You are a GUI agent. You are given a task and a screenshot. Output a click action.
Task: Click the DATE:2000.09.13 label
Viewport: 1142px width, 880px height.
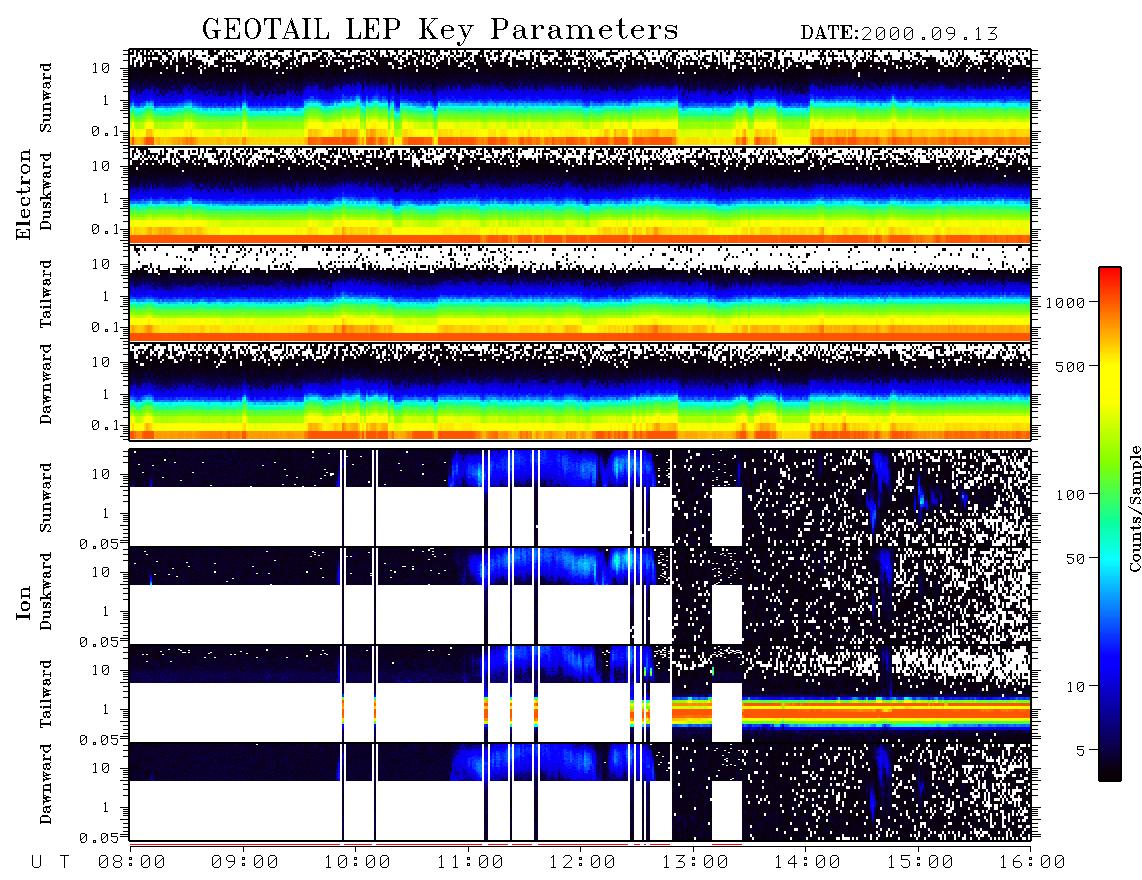click(899, 33)
